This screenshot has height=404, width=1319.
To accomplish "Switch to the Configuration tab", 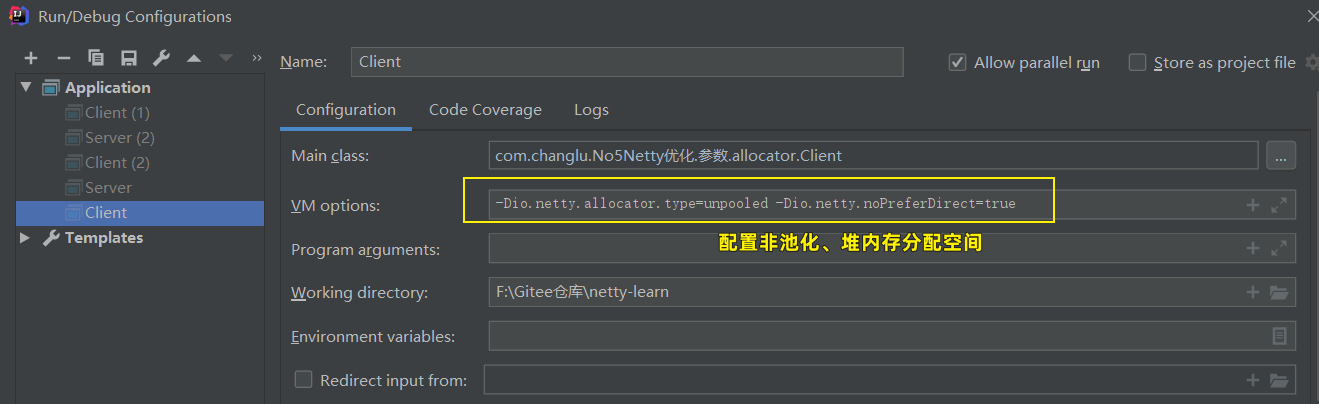I will [346, 110].
